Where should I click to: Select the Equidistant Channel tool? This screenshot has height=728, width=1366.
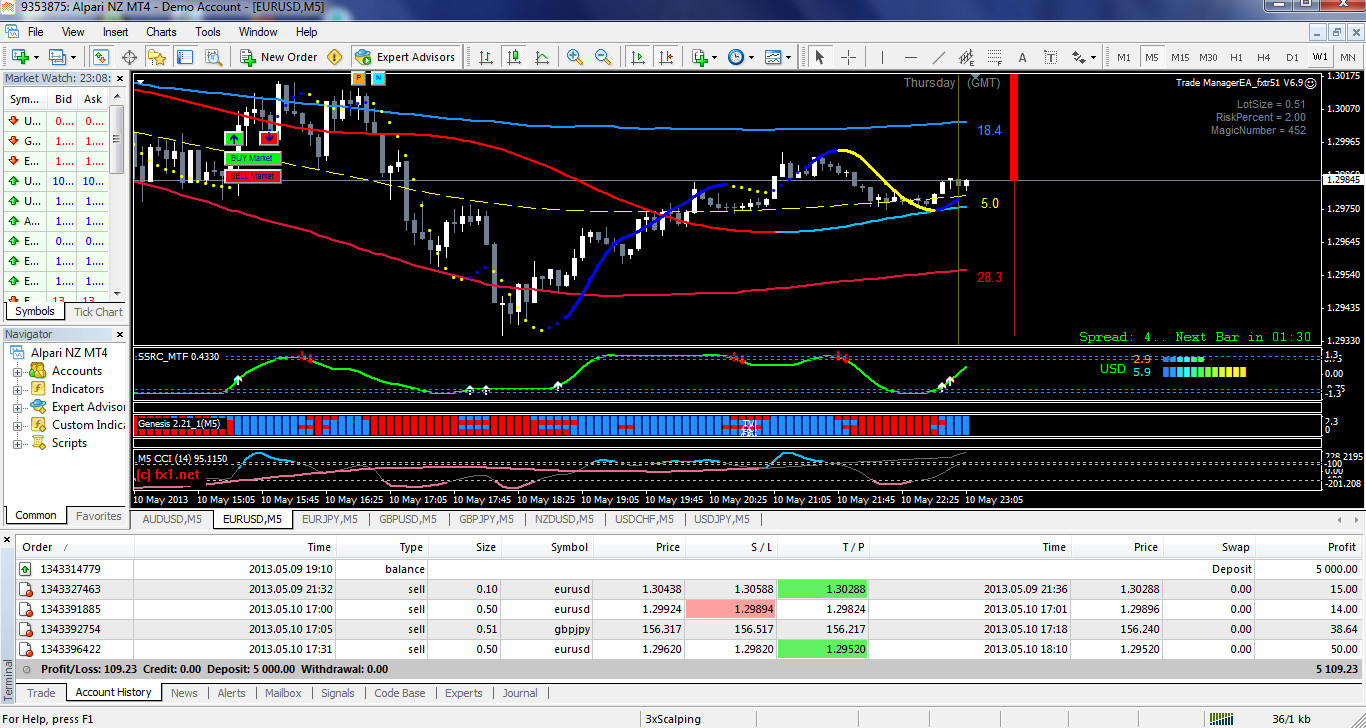click(x=967, y=57)
